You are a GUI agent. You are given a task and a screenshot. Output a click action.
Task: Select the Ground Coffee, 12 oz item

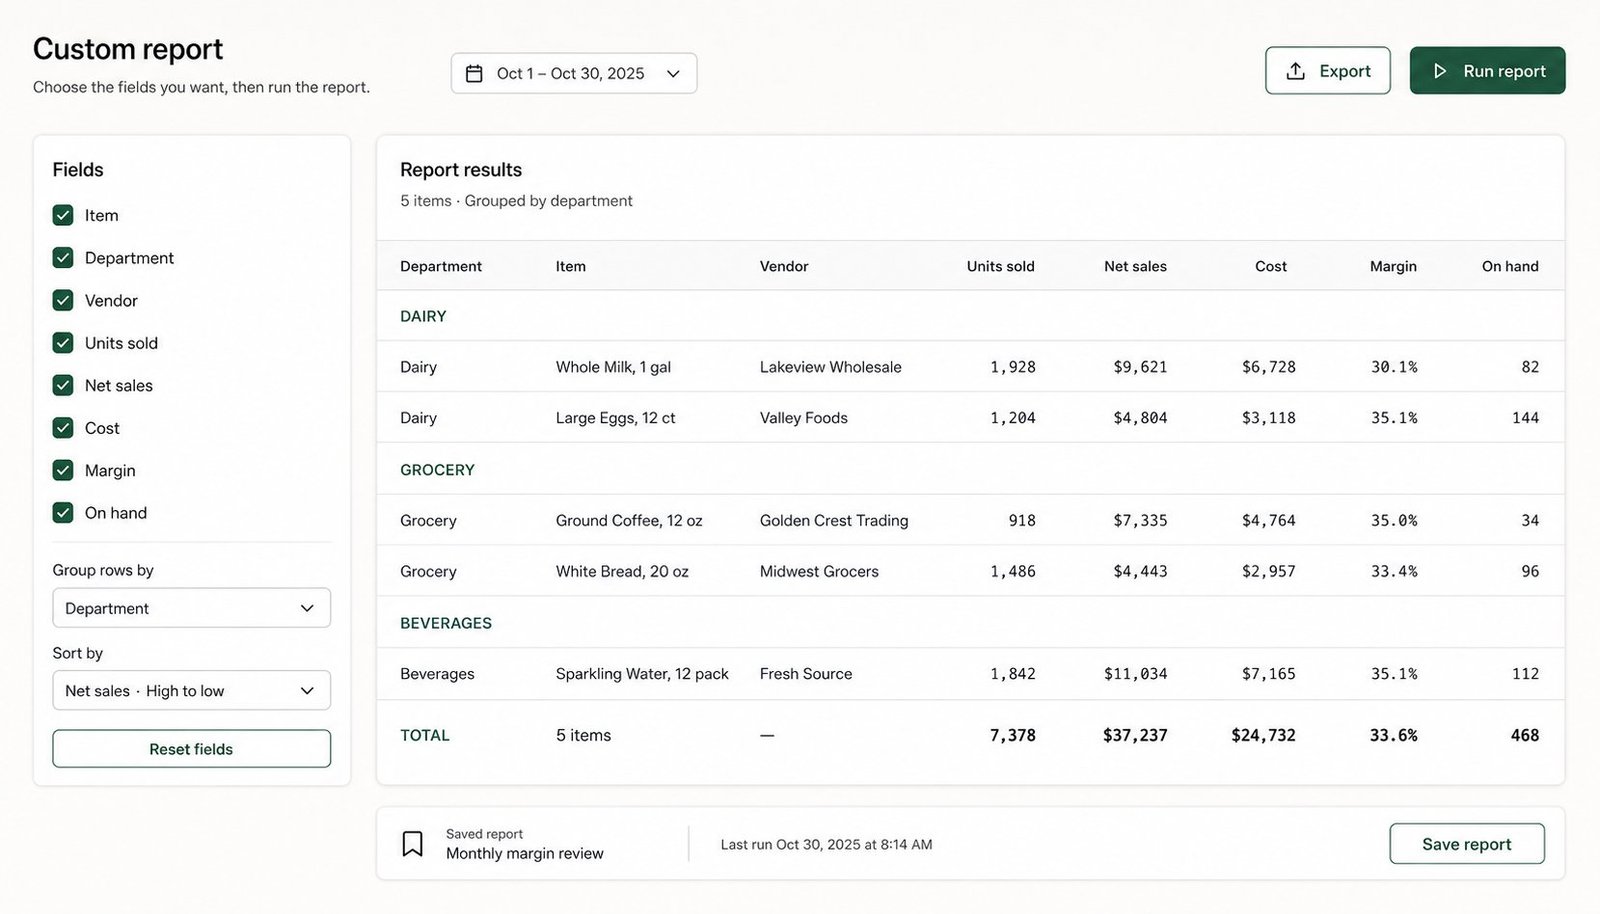pyautogui.click(x=629, y=521)
